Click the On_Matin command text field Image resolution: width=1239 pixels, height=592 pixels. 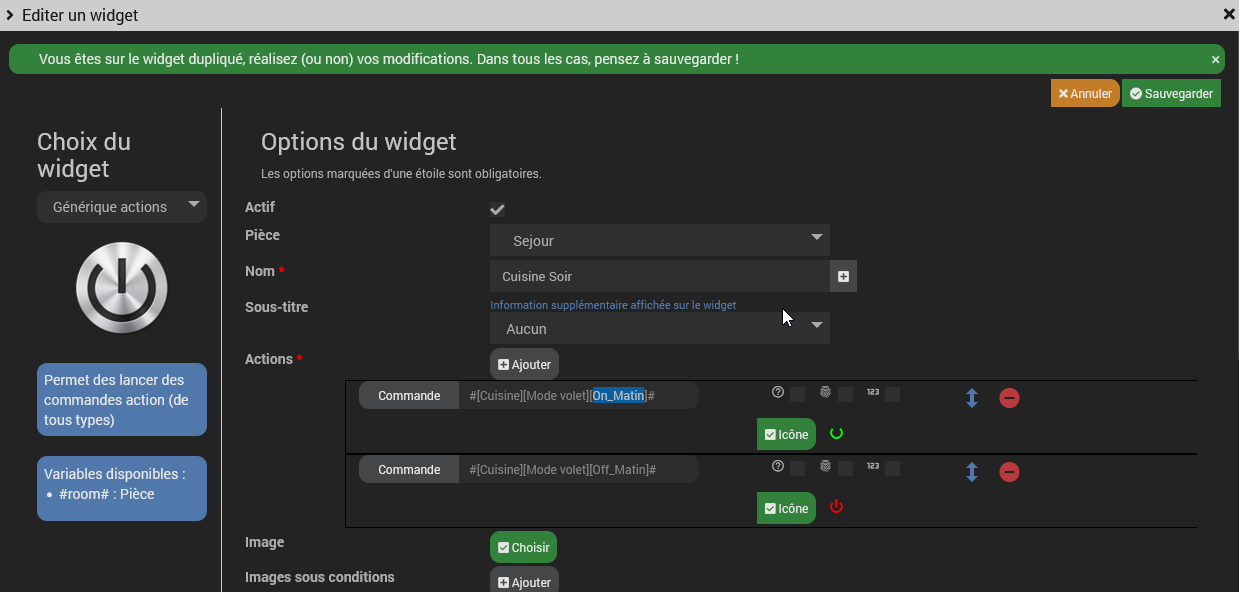579,396
